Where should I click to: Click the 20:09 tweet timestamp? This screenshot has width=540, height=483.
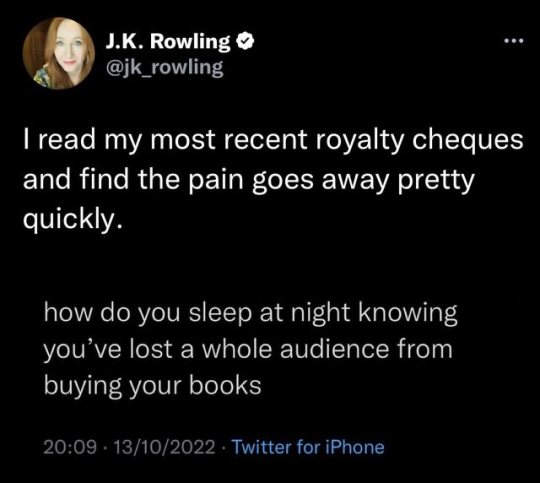coord(70,447)
